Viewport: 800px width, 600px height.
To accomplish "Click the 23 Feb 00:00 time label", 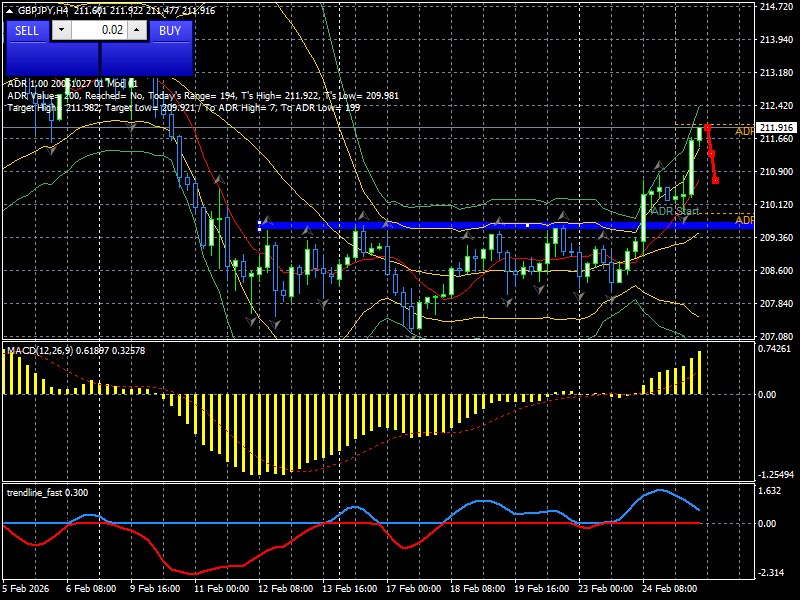I will tap(606, 588).
